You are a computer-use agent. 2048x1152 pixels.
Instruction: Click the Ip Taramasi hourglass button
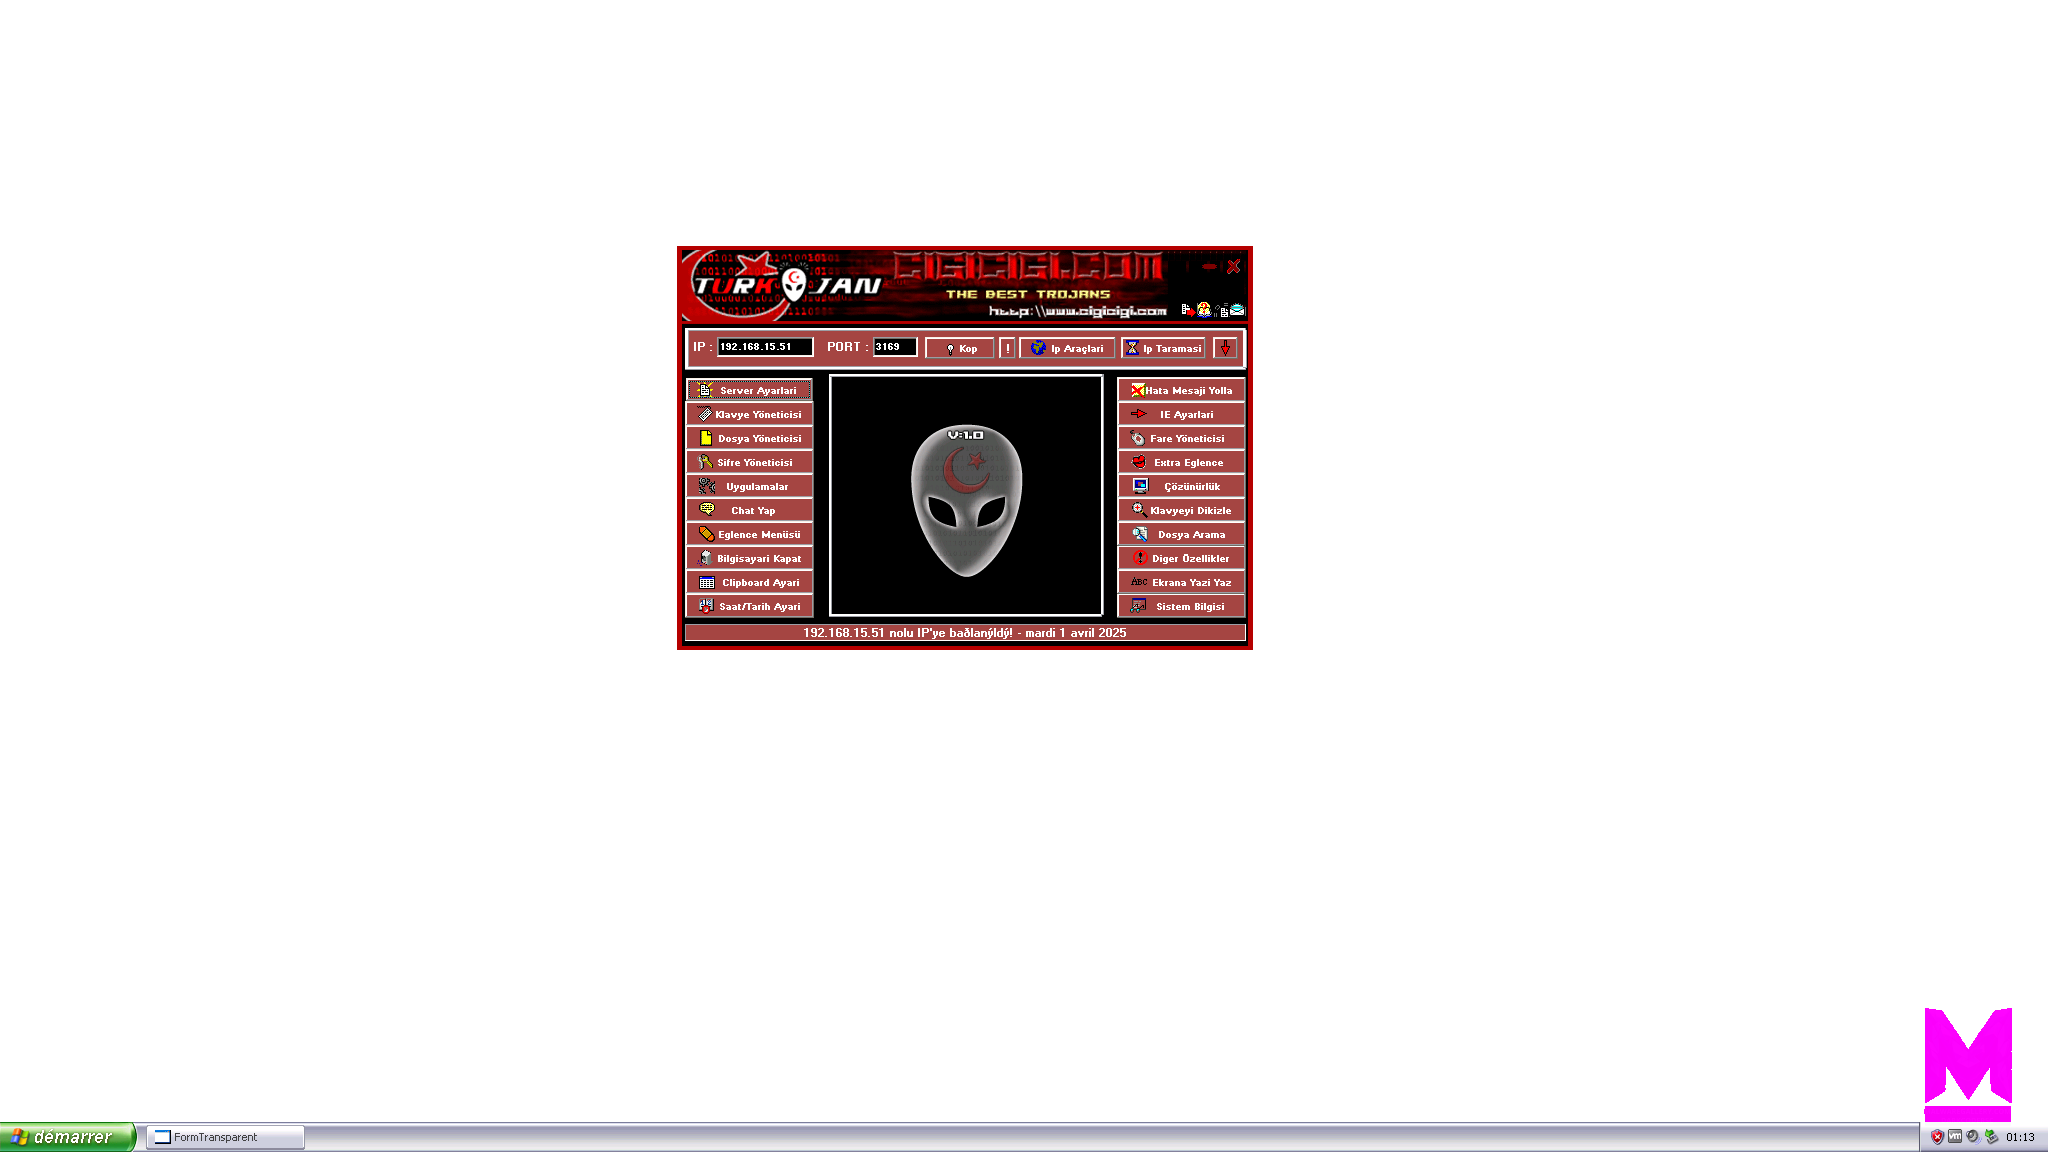click(1163, 348)
